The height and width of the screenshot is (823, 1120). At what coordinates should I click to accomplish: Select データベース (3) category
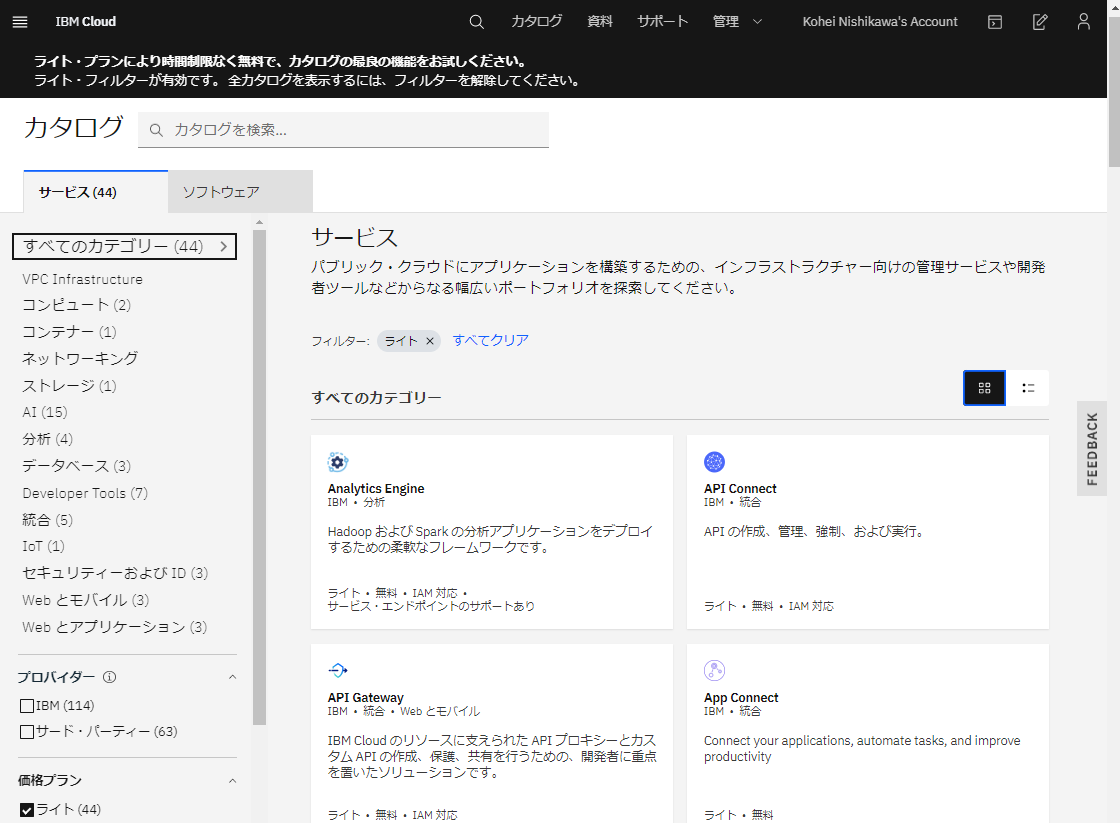pos(76,466)
